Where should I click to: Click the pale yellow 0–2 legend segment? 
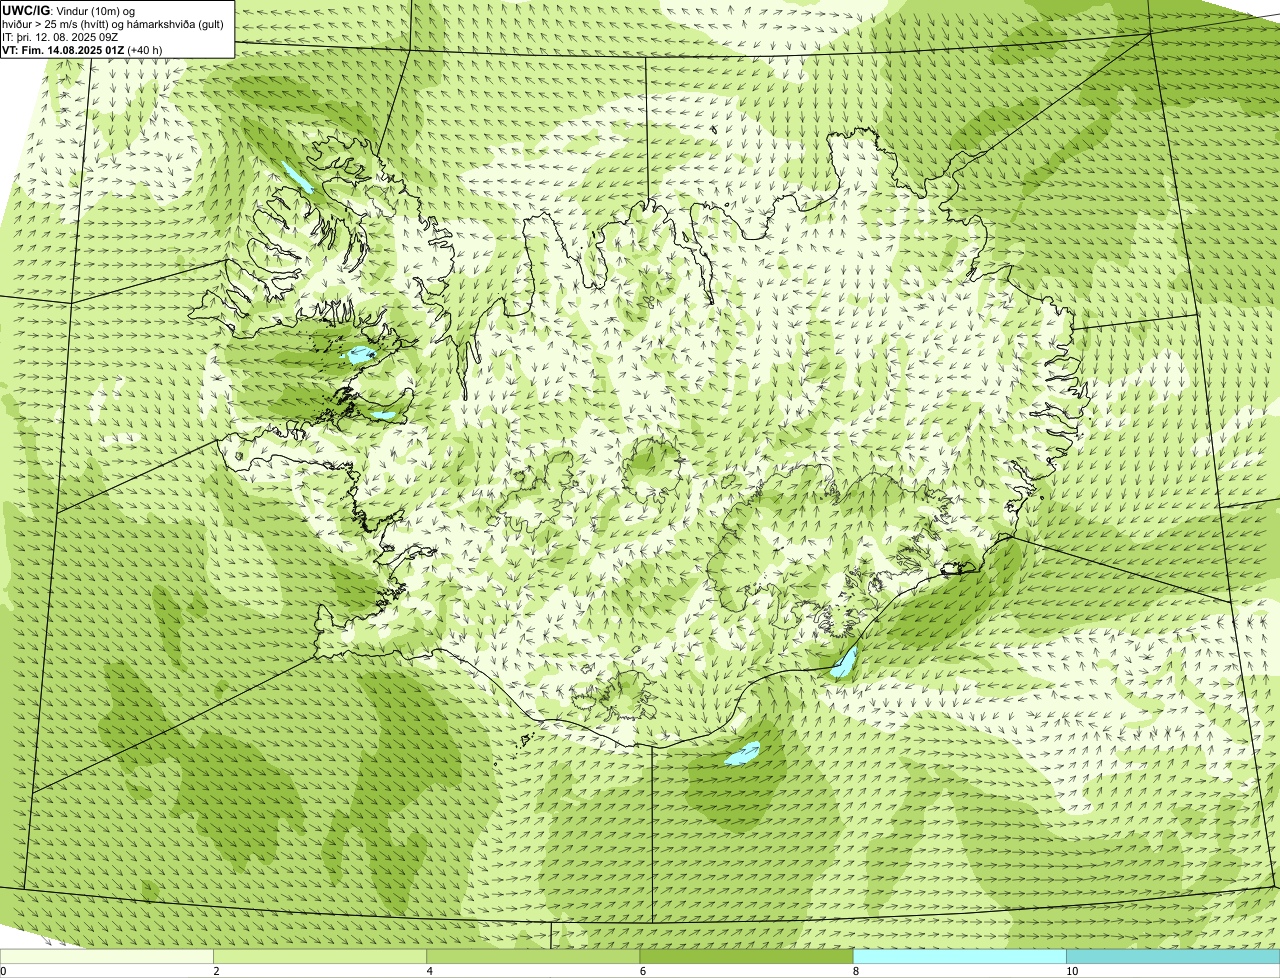[x=106, y=957]
